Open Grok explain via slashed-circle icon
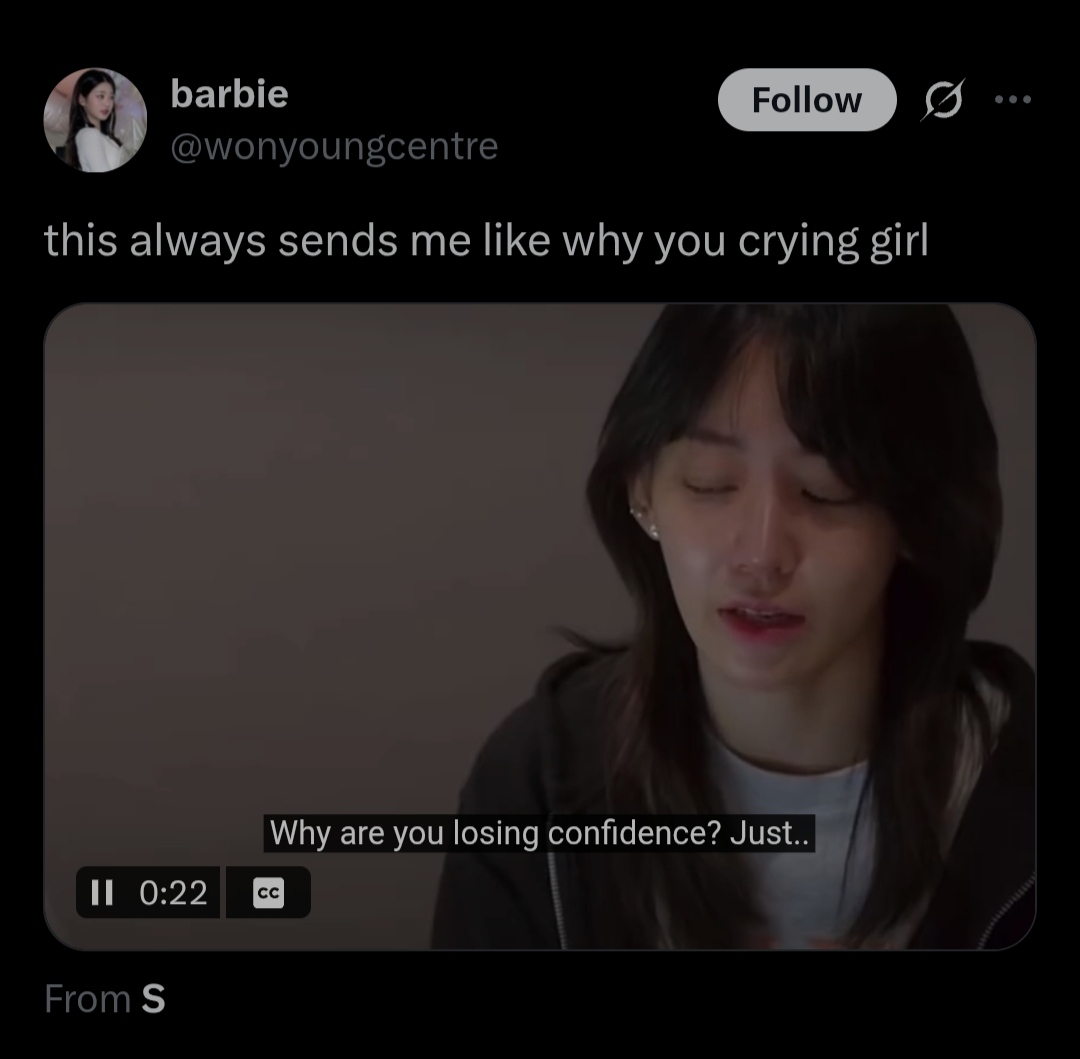 942,100
